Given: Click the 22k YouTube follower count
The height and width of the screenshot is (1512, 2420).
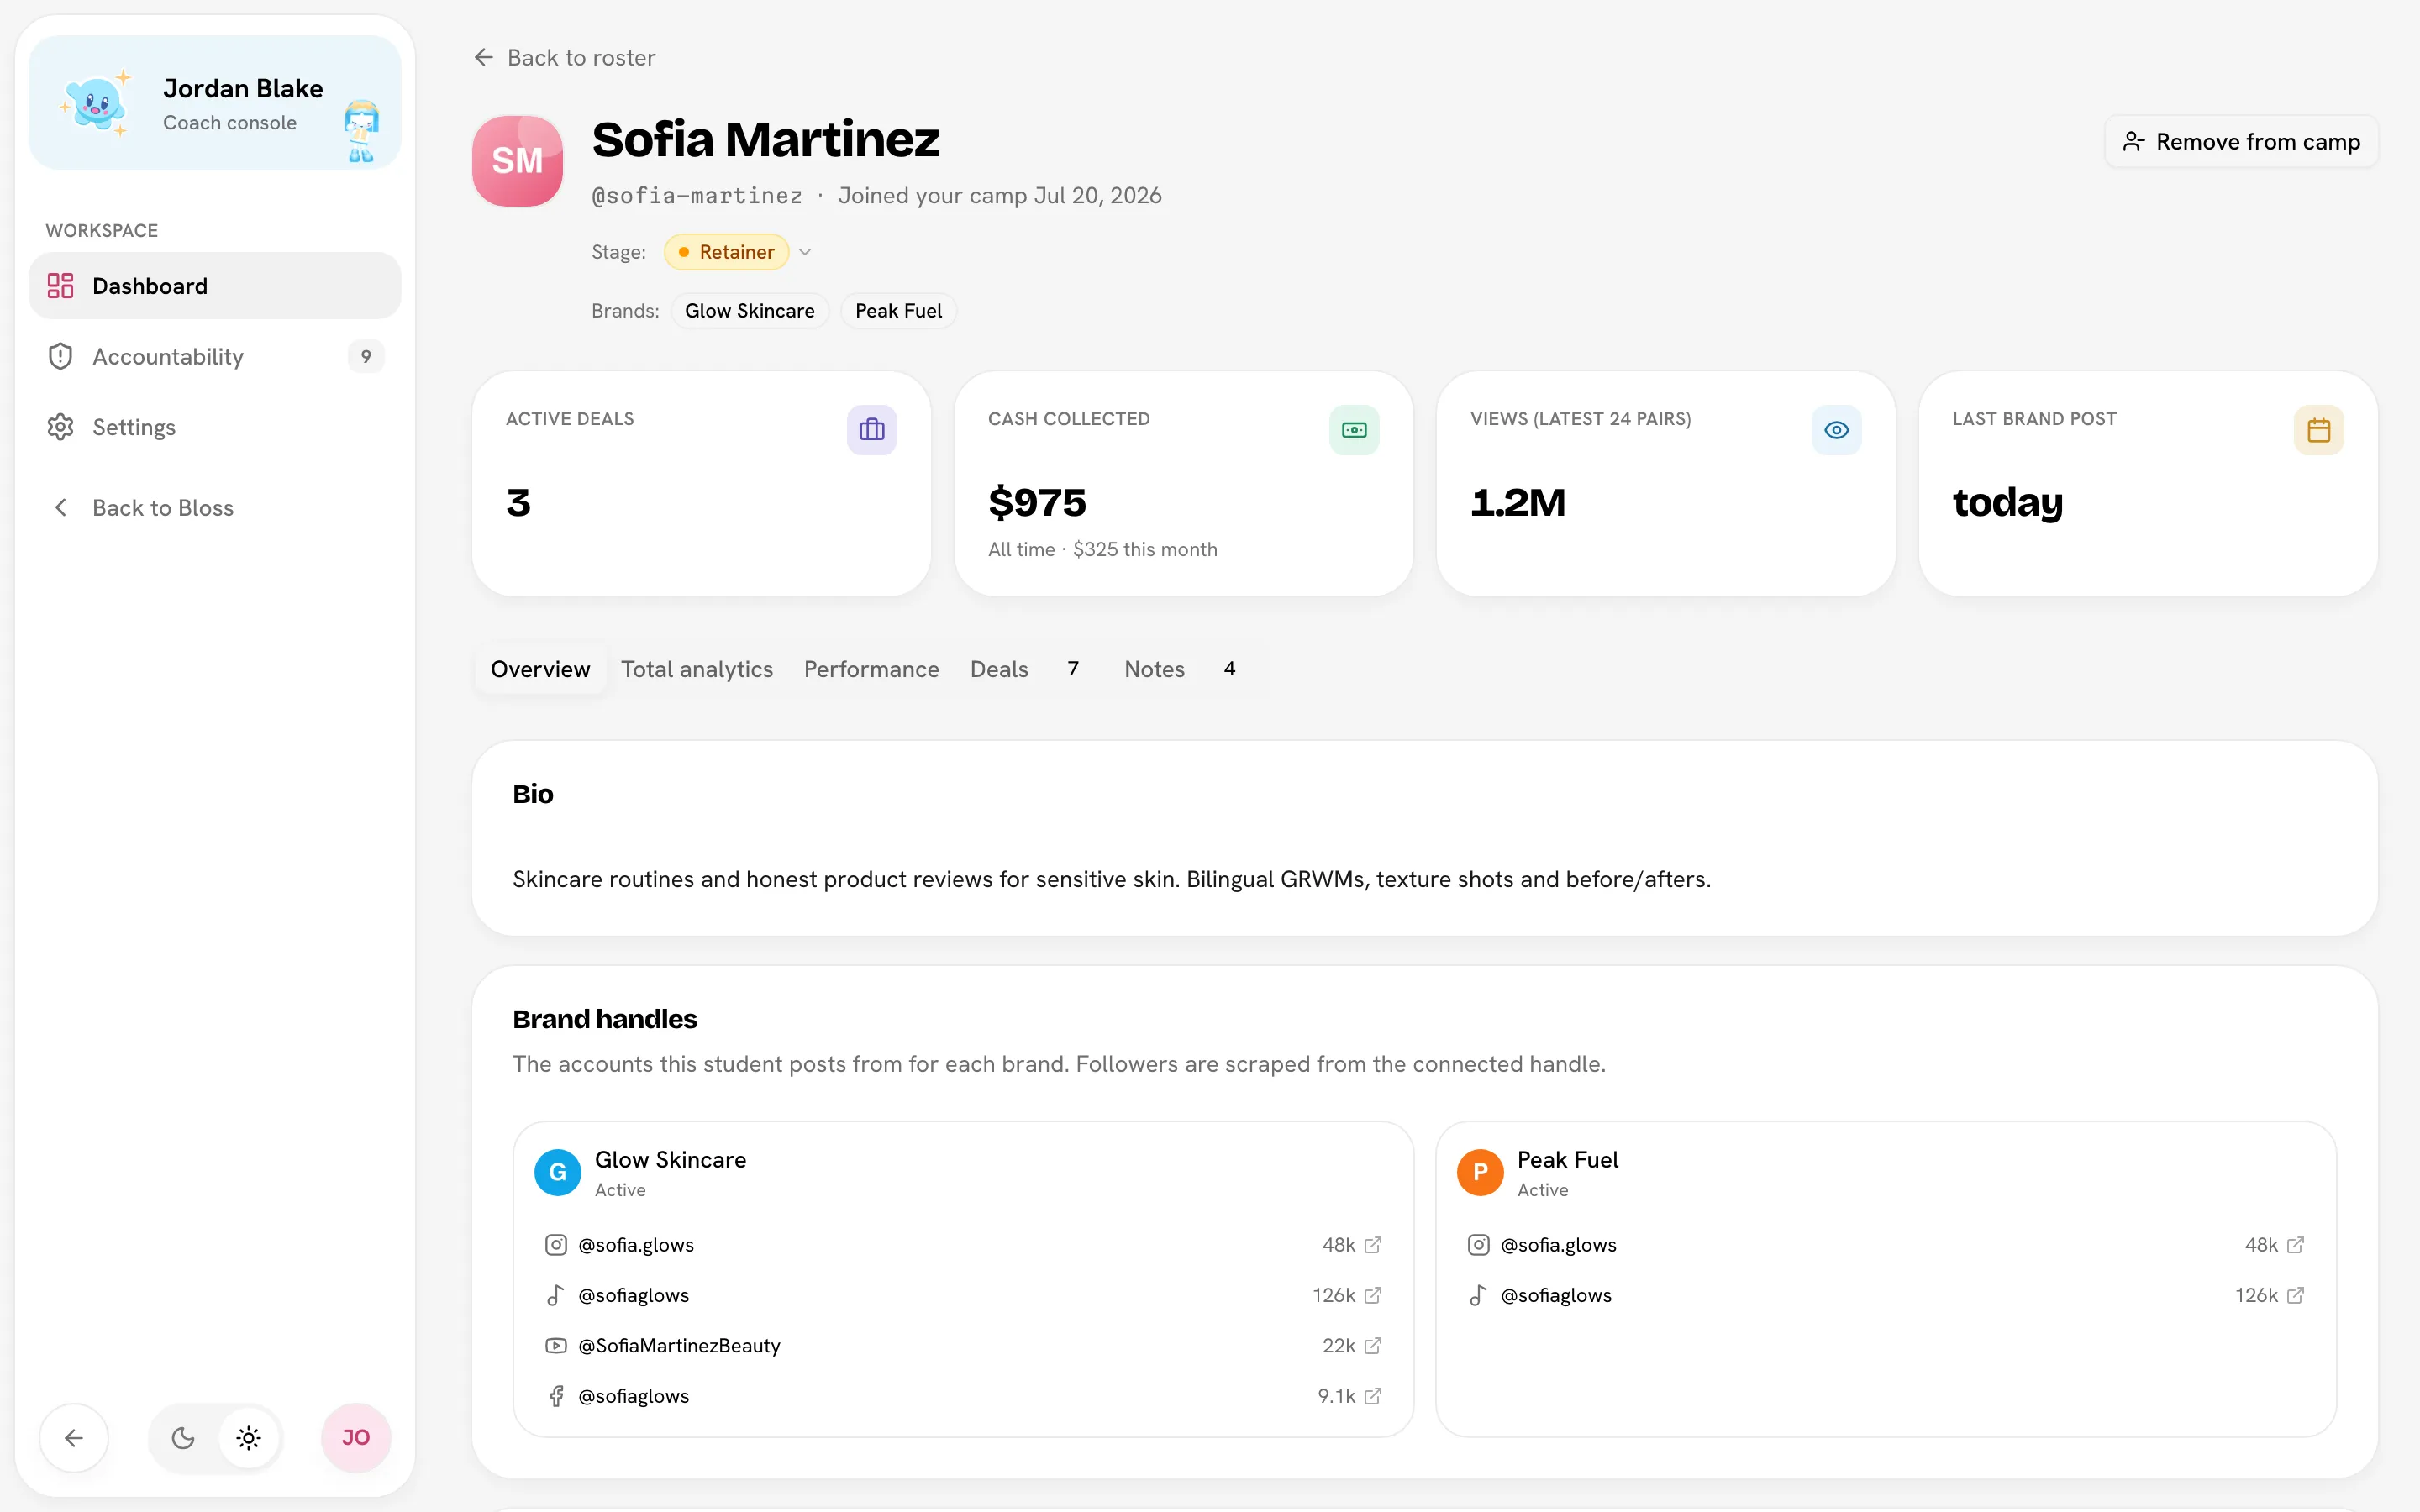Looking at the screenshot, I should click(1338, 1346).
